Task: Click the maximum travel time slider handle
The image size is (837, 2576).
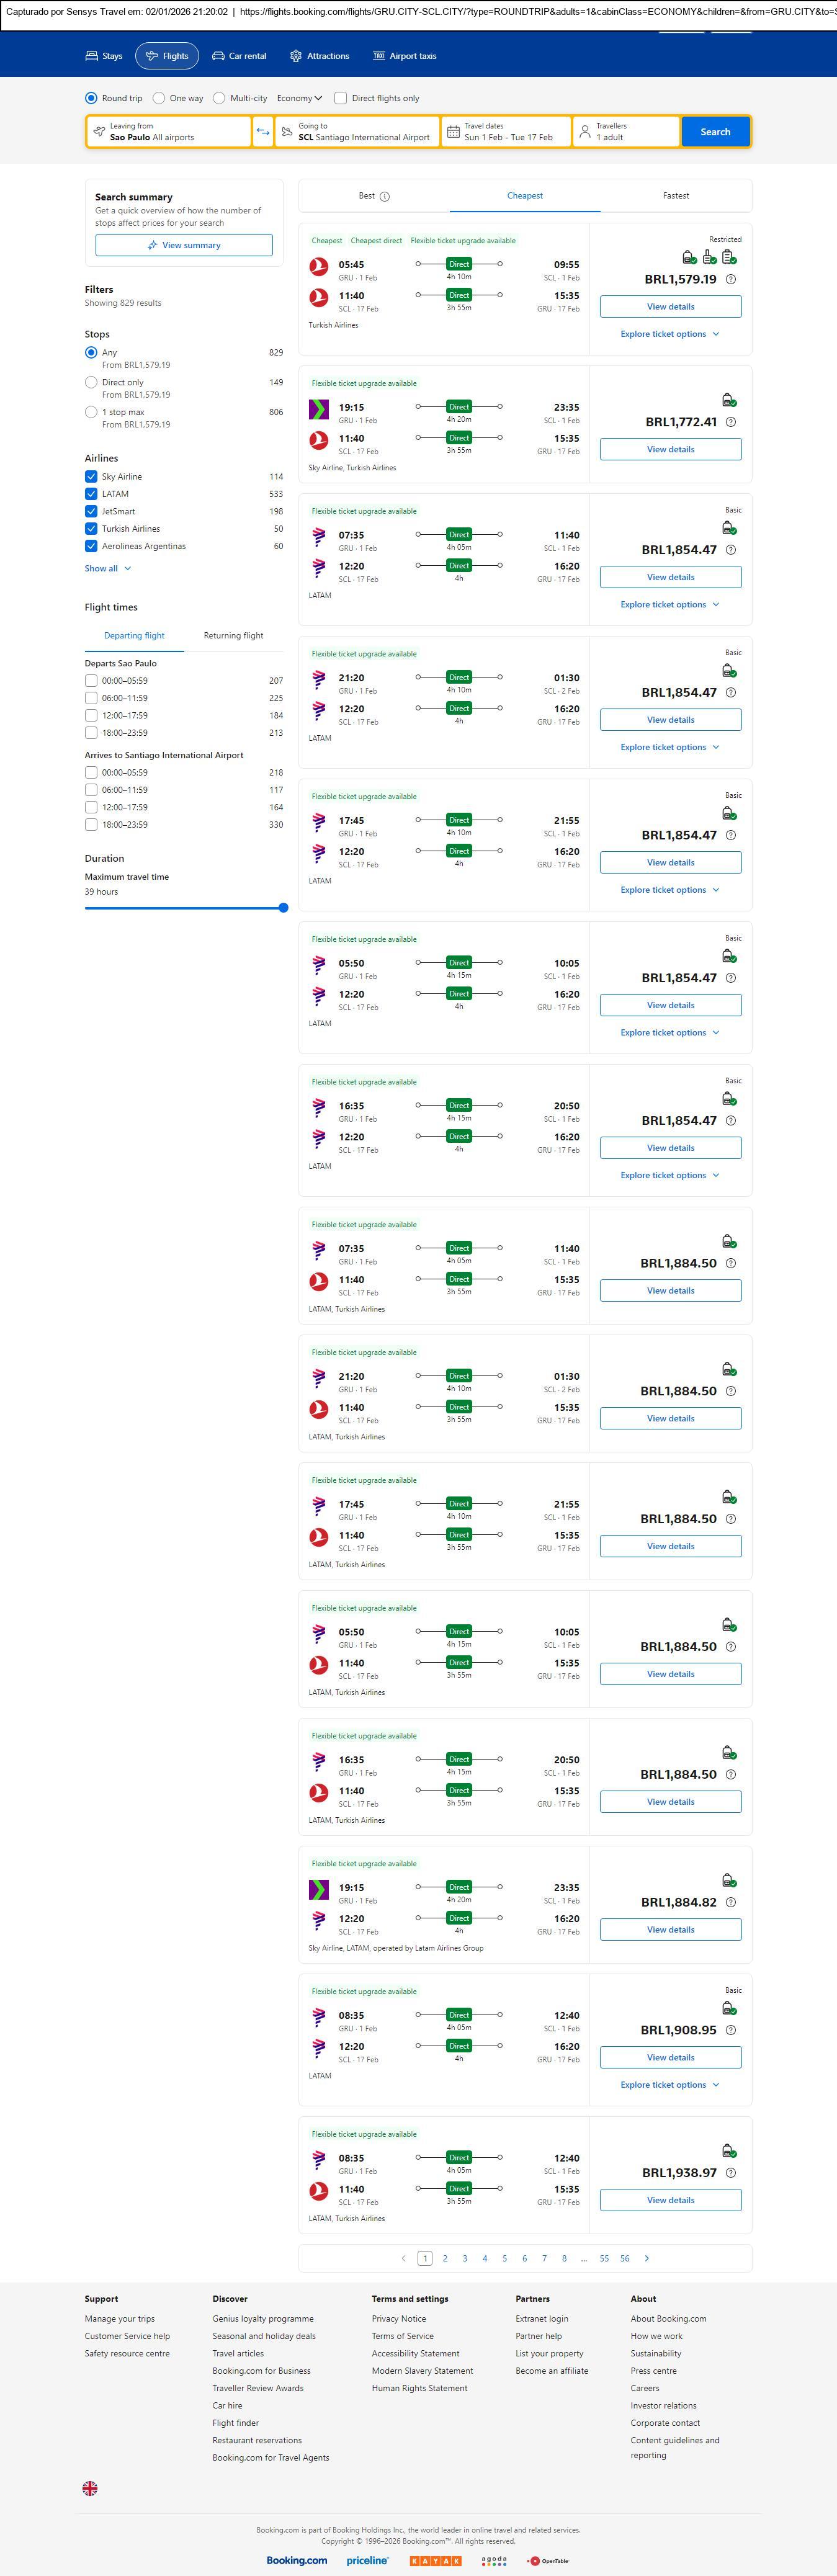Action: pyautogui.click(x=283, y=908)
